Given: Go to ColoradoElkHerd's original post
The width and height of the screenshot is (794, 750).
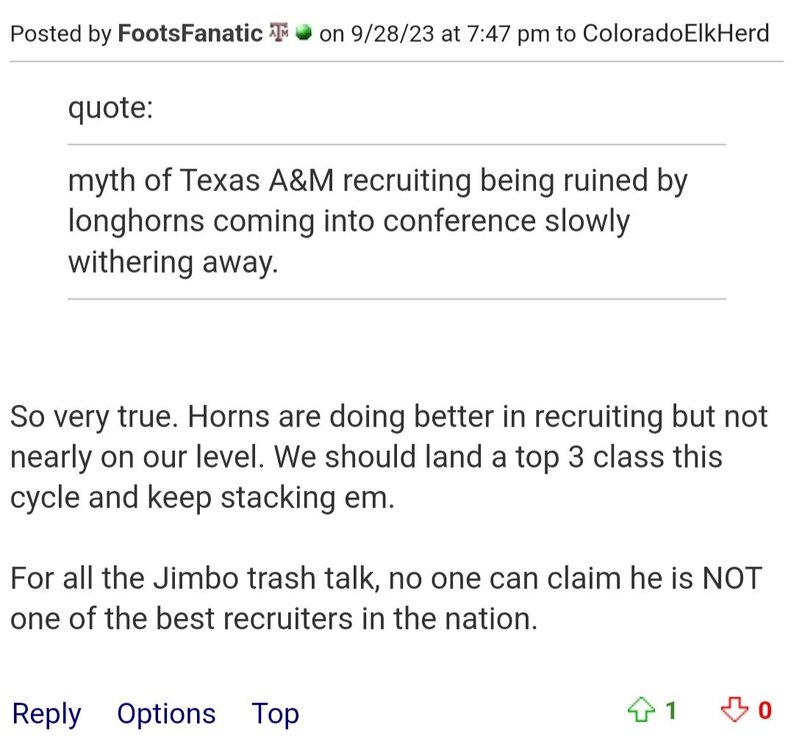Looking at the screenshot, I should pos(676,33).
